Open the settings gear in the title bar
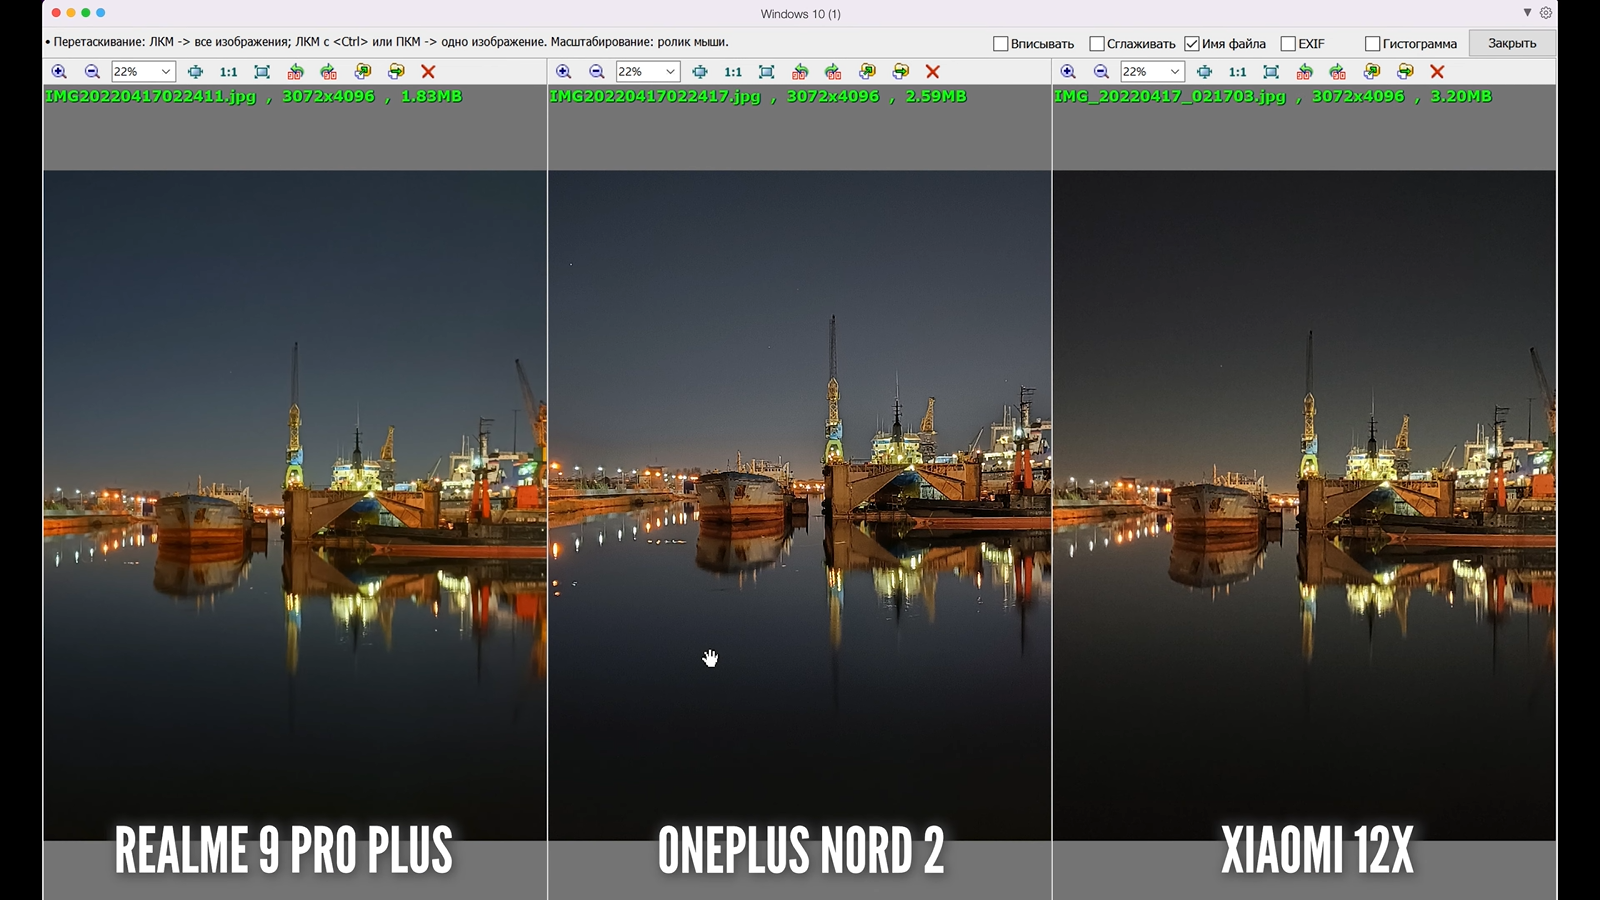The width and height of the screenshot is (1600, 900). [x=1546, y=13]
